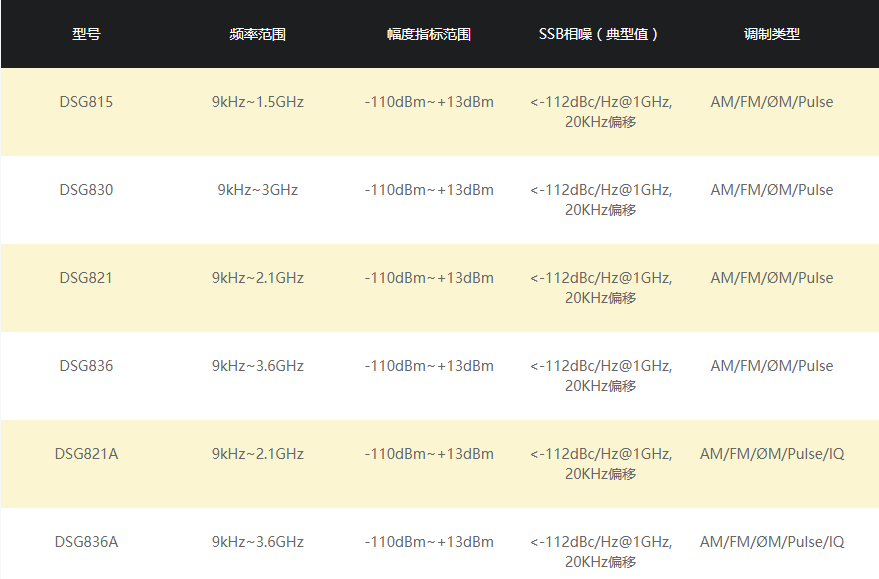Click DSG830's AM/FM/ØM/Pulse modulation cell
The height and width of the screenshot is (579, 879).
pyautogui.click(x=772, y=190)
